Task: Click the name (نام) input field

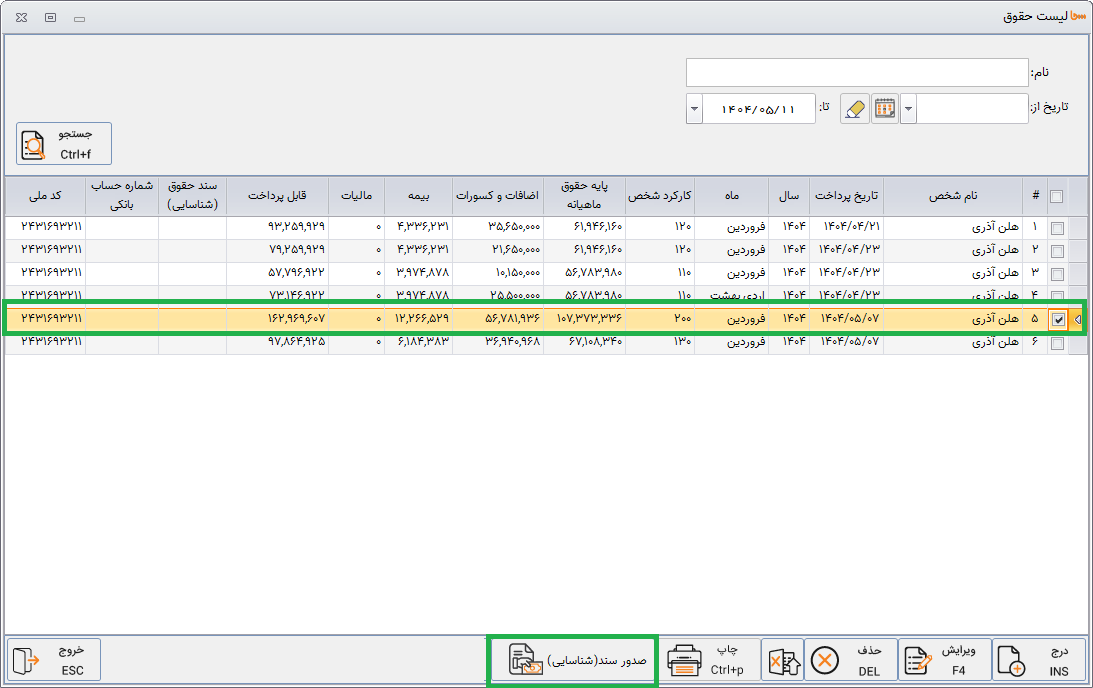Action: tap(856, 73)
